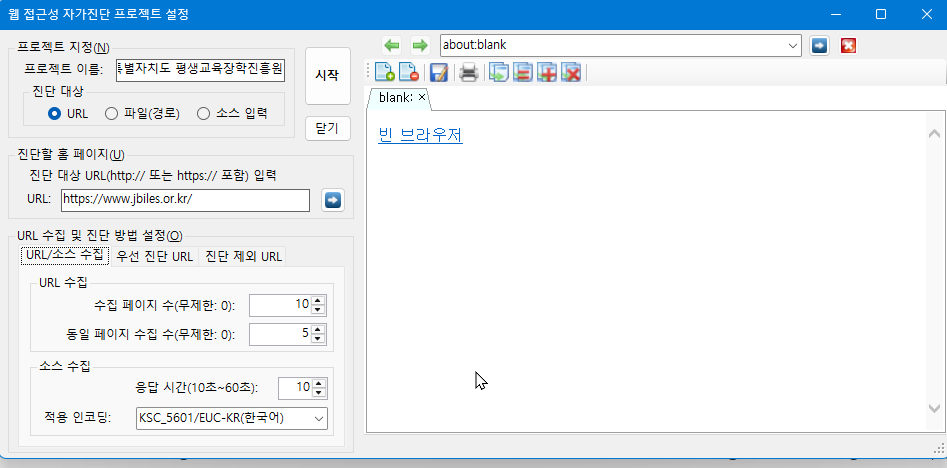Expand the 적용 인코딩 dropdown
The image size is (947, 468).
(x=319, y=418)
